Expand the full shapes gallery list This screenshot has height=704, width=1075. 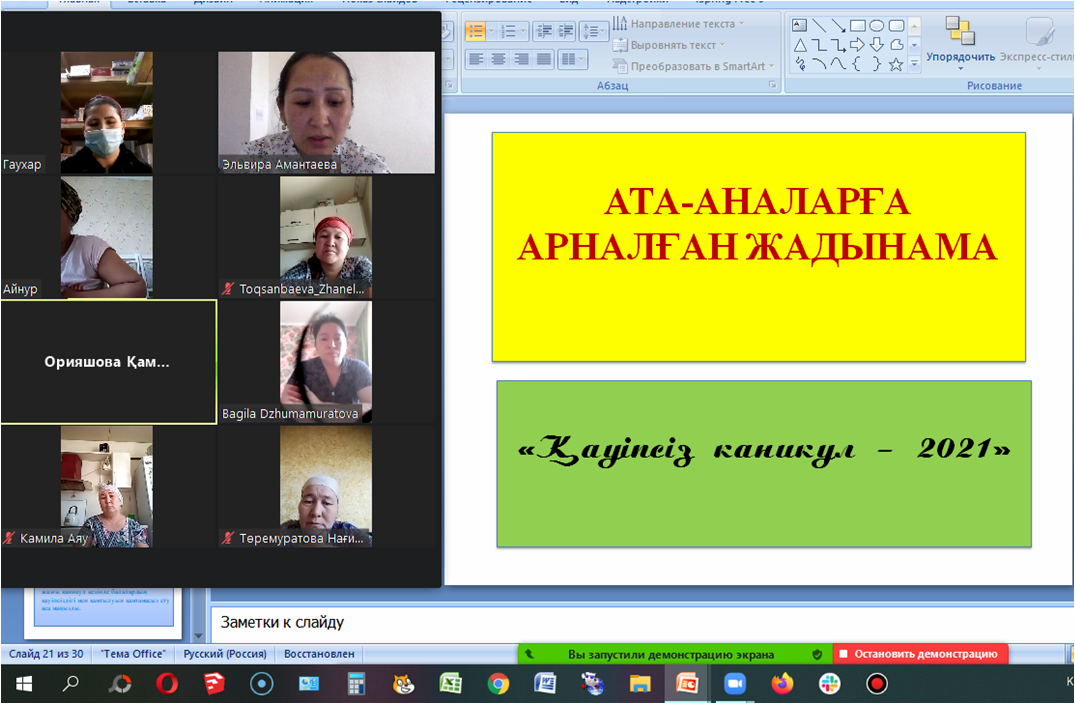click(x=914, y=64)
